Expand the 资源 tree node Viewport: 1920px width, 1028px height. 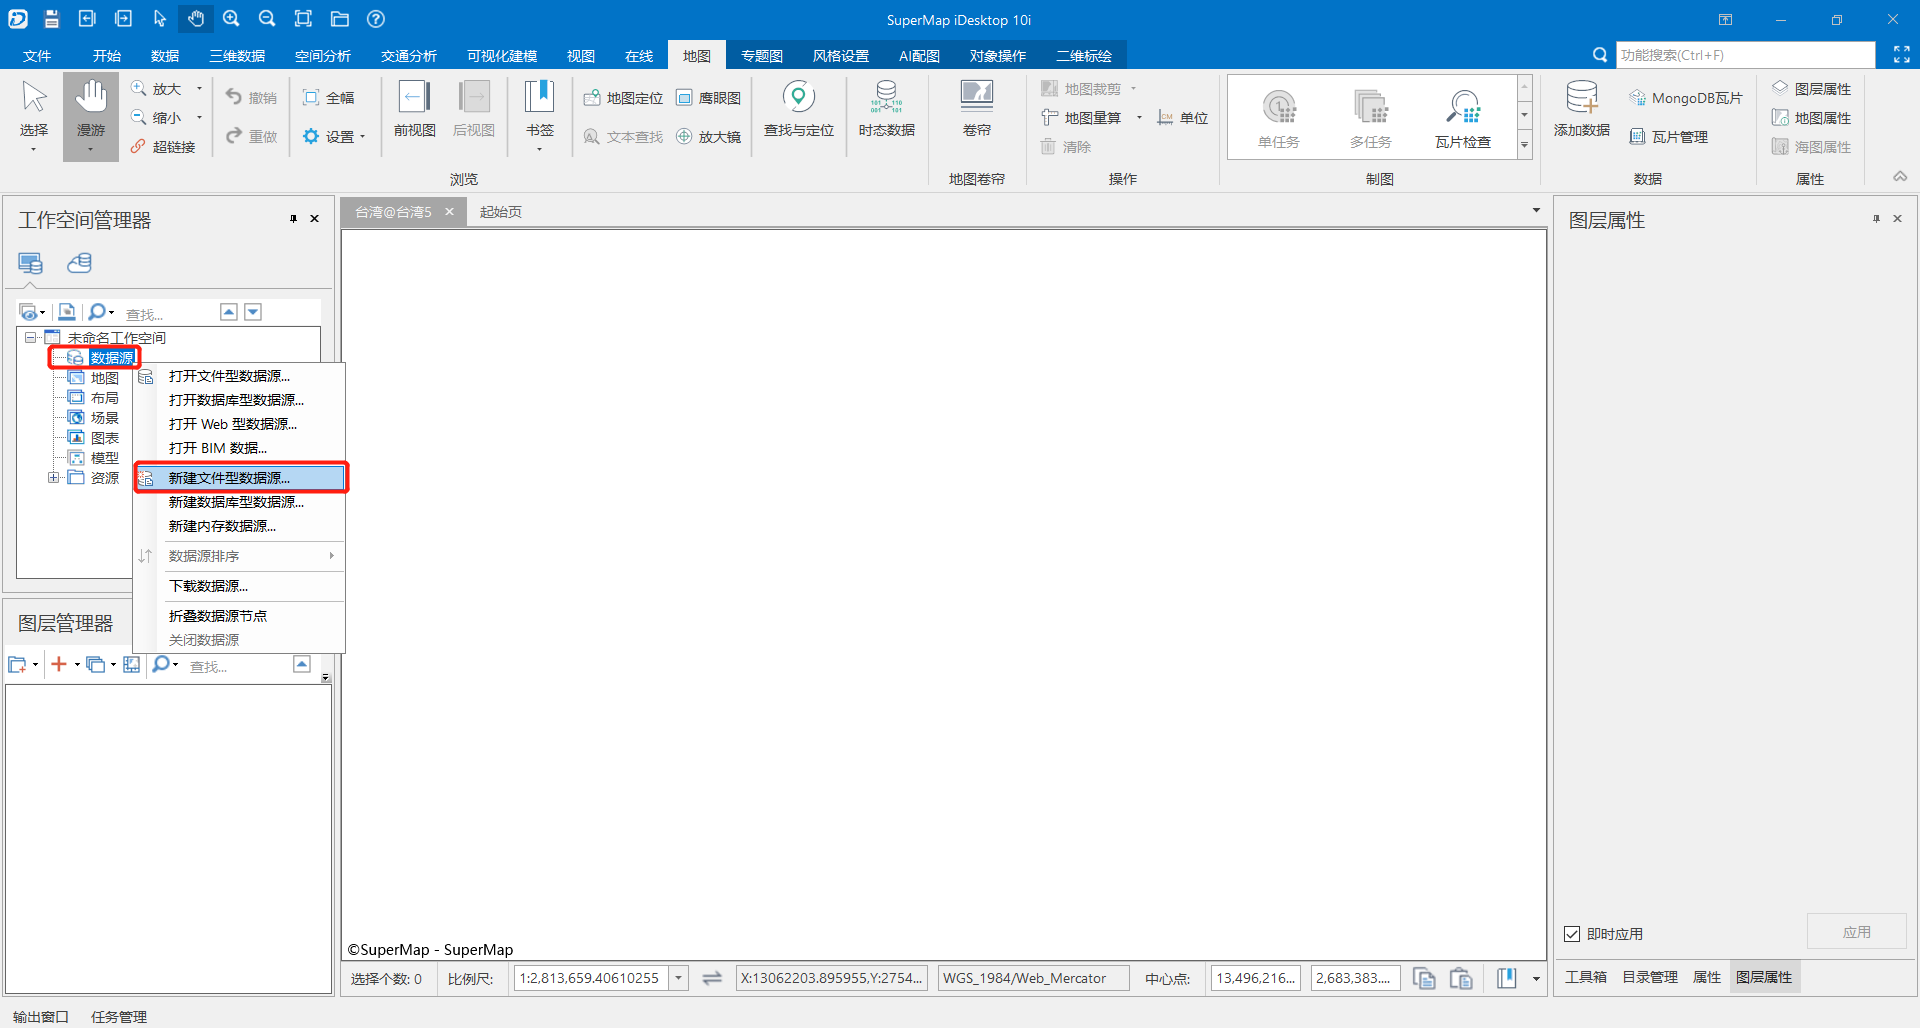[53, 478]
